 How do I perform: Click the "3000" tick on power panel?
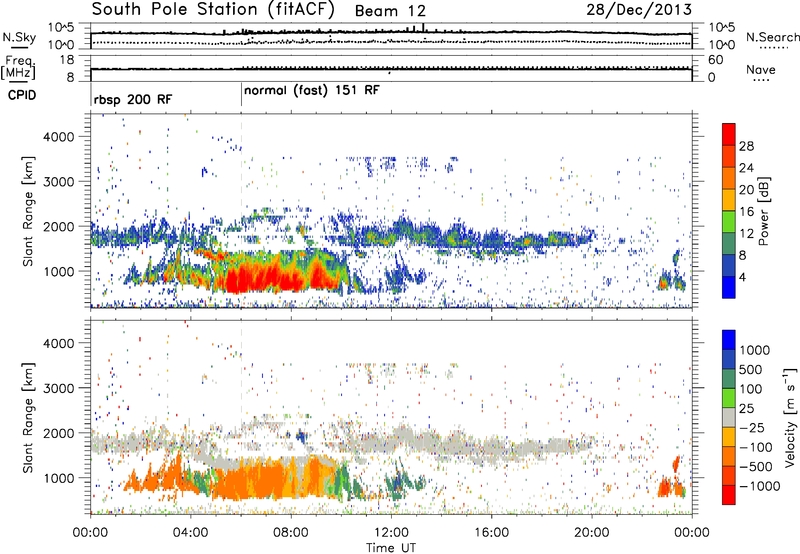[59, 182]
